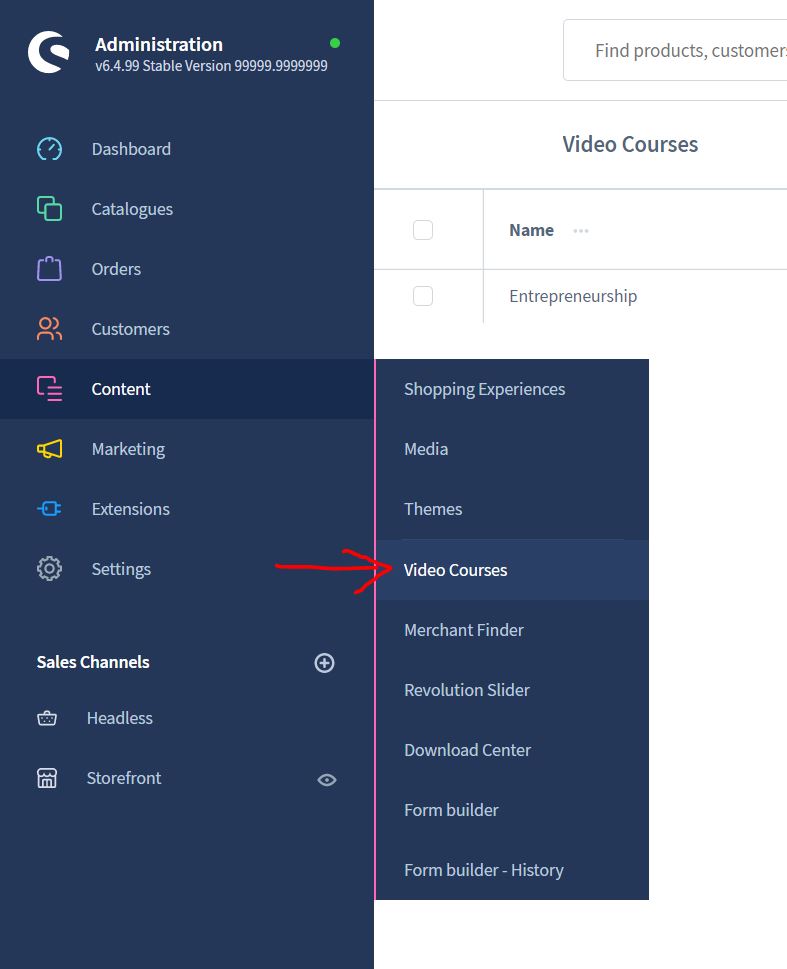
Task: Open the Dashboard speedometer icon
Action: pyautogui.click(x=49, y=149)
